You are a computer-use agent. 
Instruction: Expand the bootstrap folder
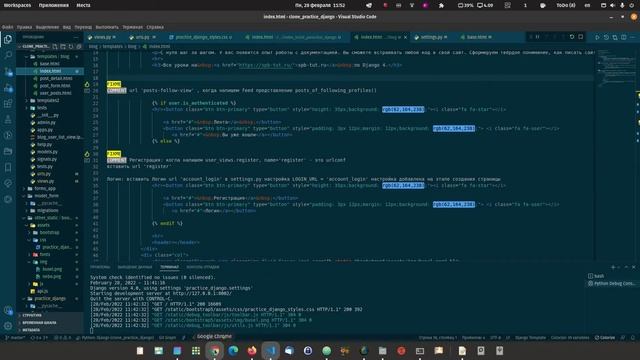[49, 233]
